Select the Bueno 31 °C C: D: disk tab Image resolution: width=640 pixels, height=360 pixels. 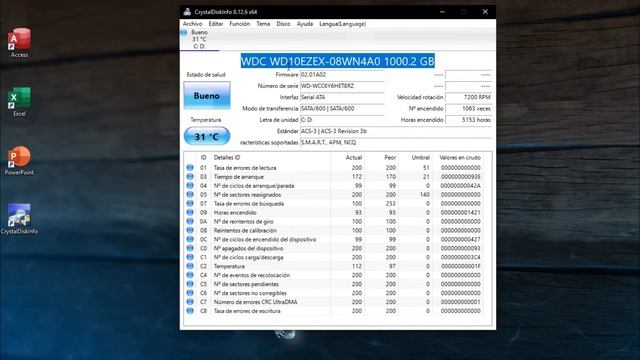199,40
